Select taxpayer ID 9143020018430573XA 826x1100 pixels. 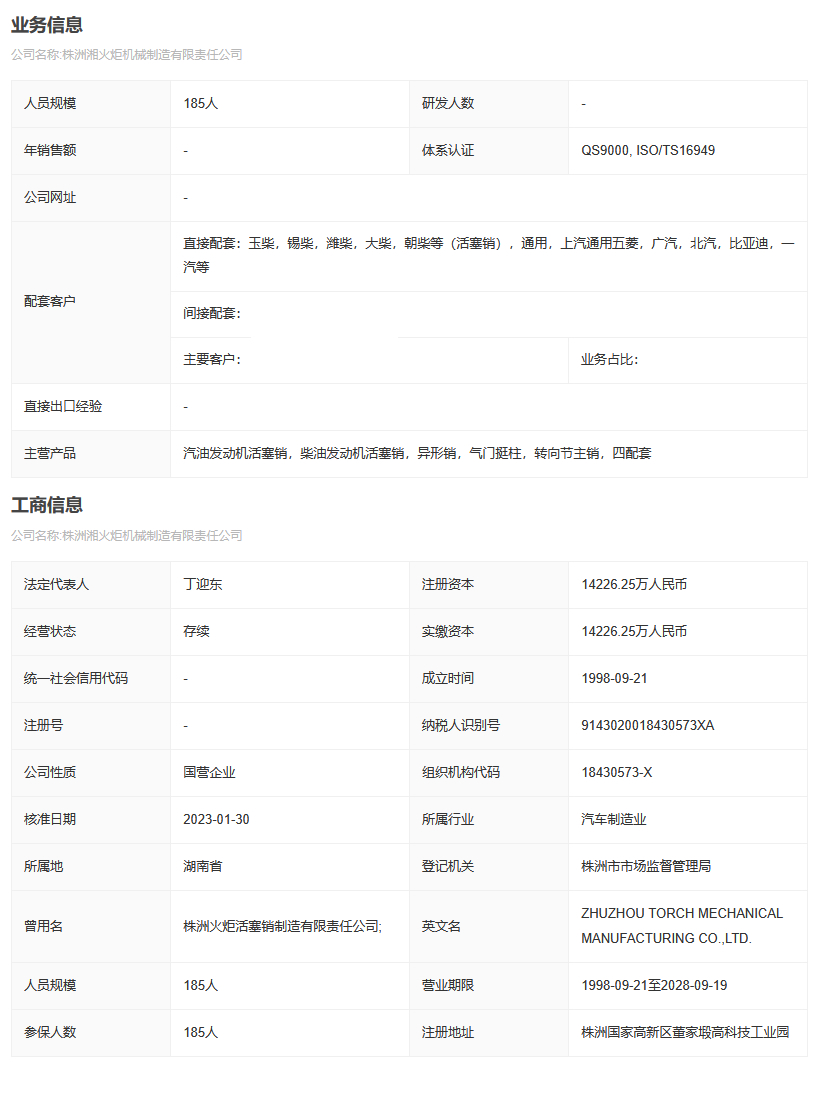[648, 726]
